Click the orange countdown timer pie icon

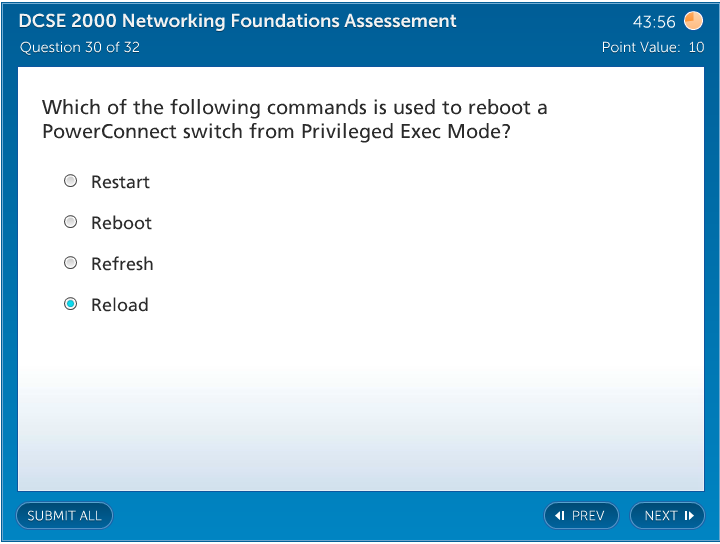[x=693, y=21]
